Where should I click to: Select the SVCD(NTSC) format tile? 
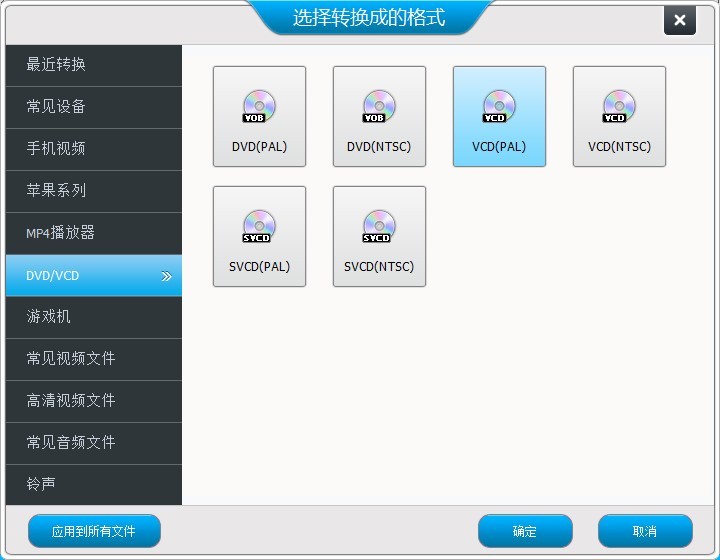coord(379,236)
